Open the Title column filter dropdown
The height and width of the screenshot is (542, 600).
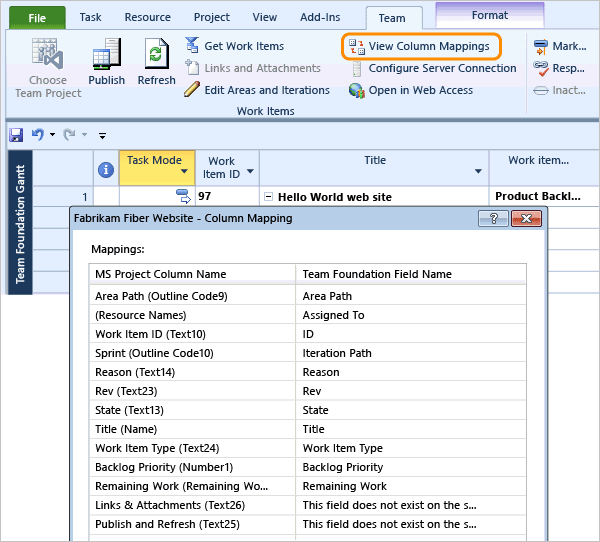click(x=478, y=171)
